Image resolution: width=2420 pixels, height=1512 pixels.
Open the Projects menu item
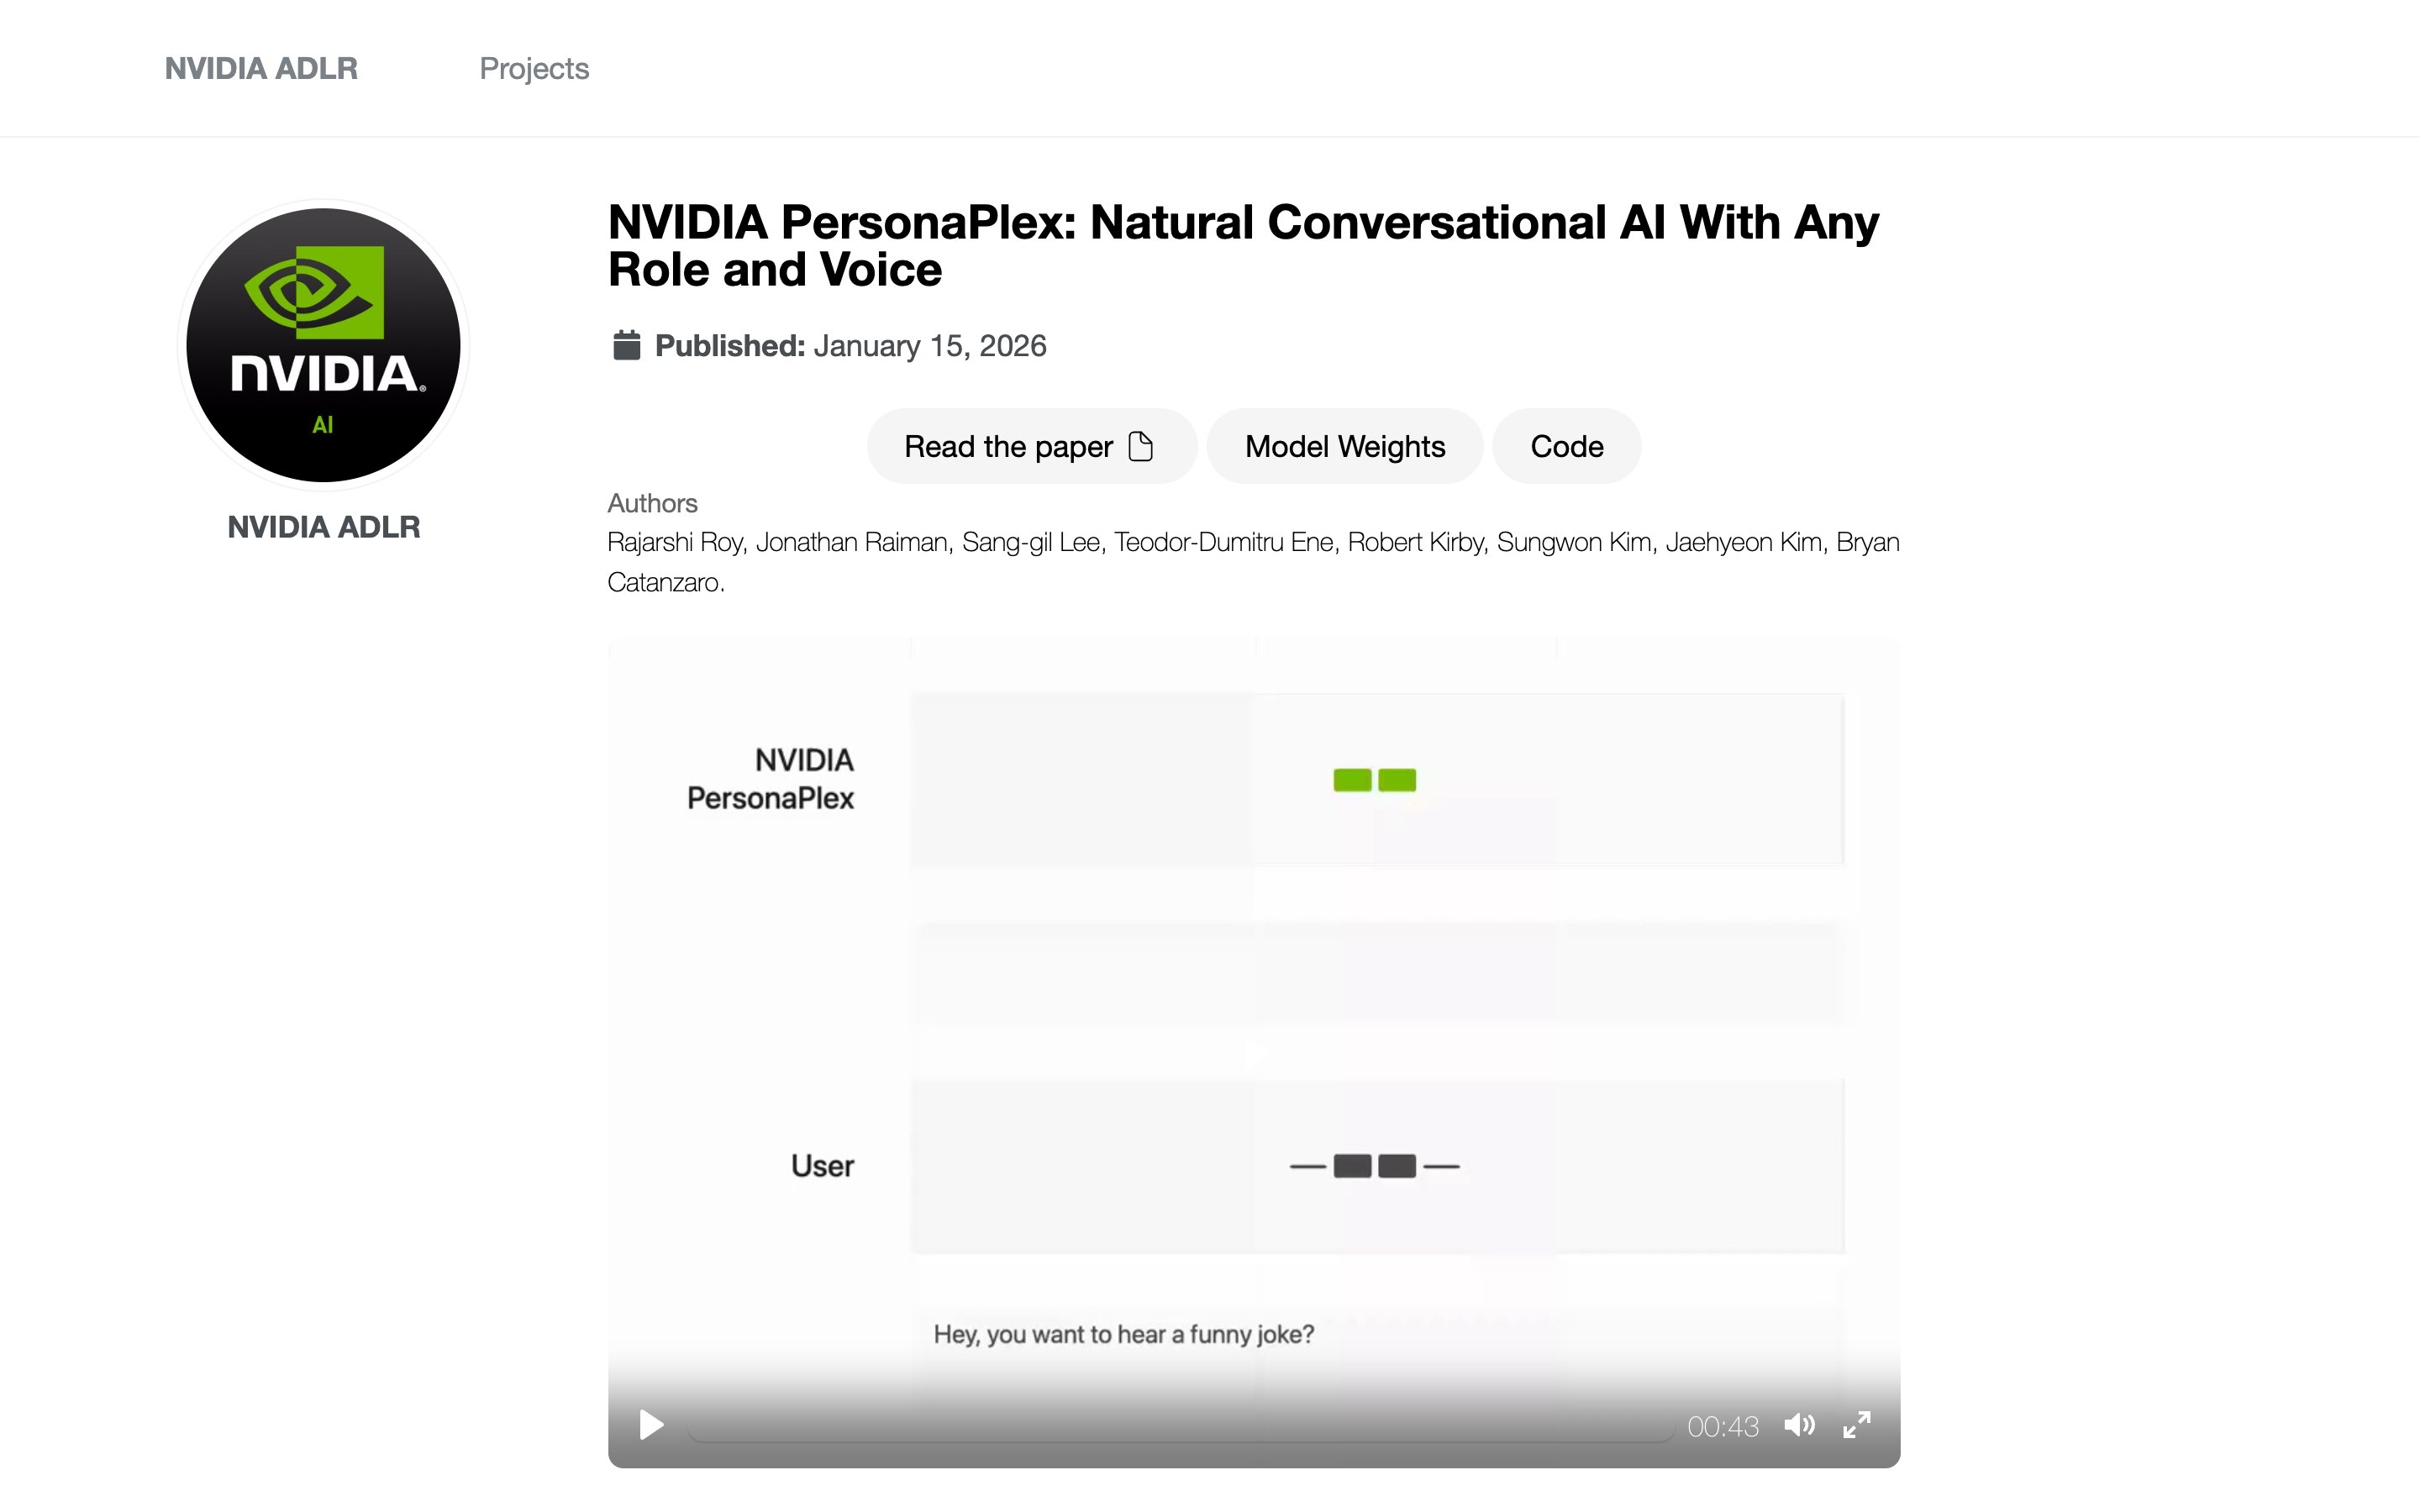tap(534, 68)
